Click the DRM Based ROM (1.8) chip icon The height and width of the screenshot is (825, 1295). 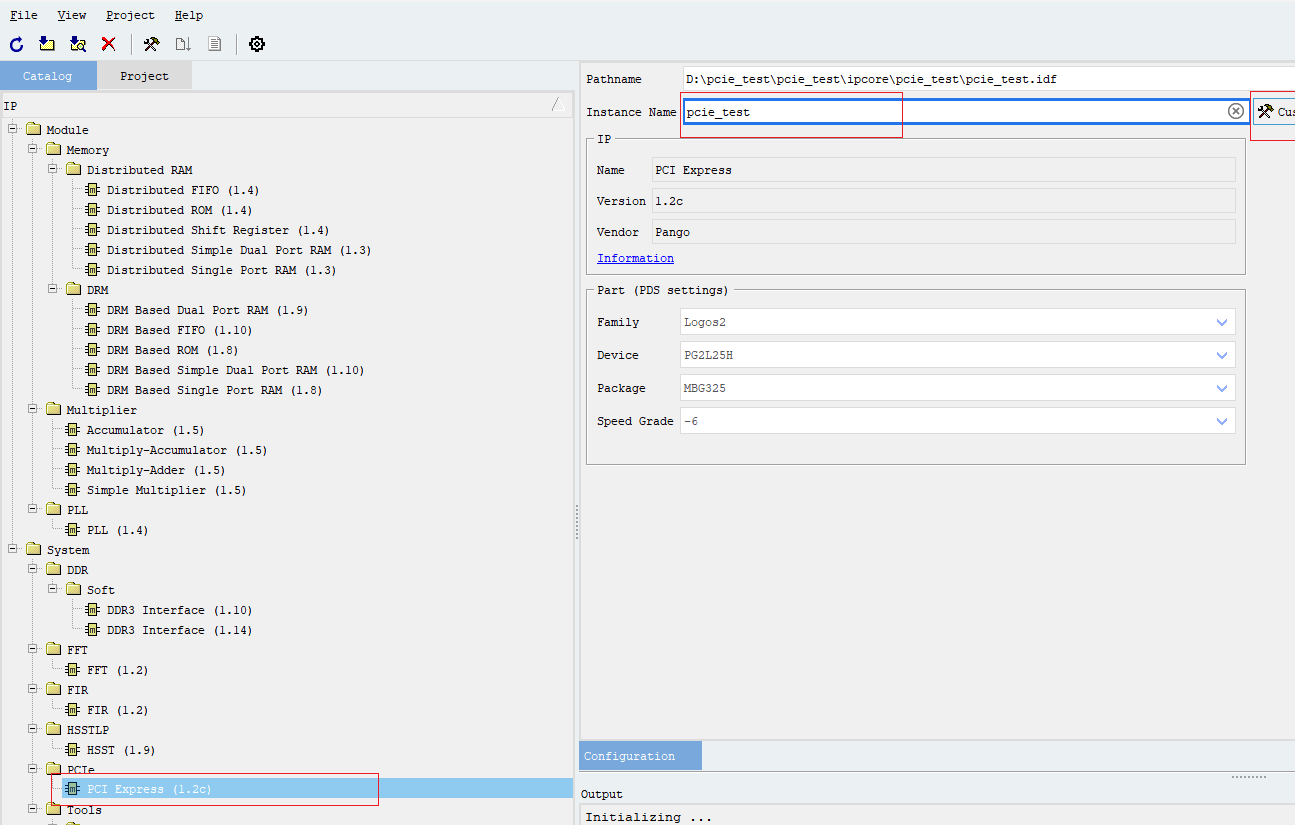(93, 350)
